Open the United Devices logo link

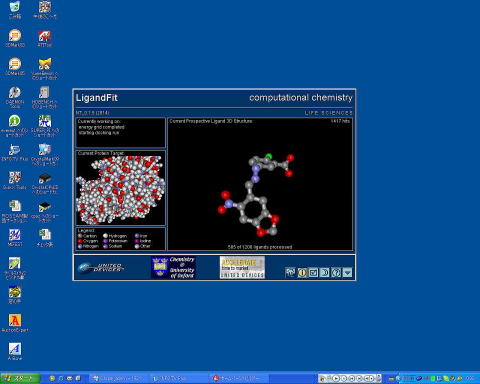101,267
